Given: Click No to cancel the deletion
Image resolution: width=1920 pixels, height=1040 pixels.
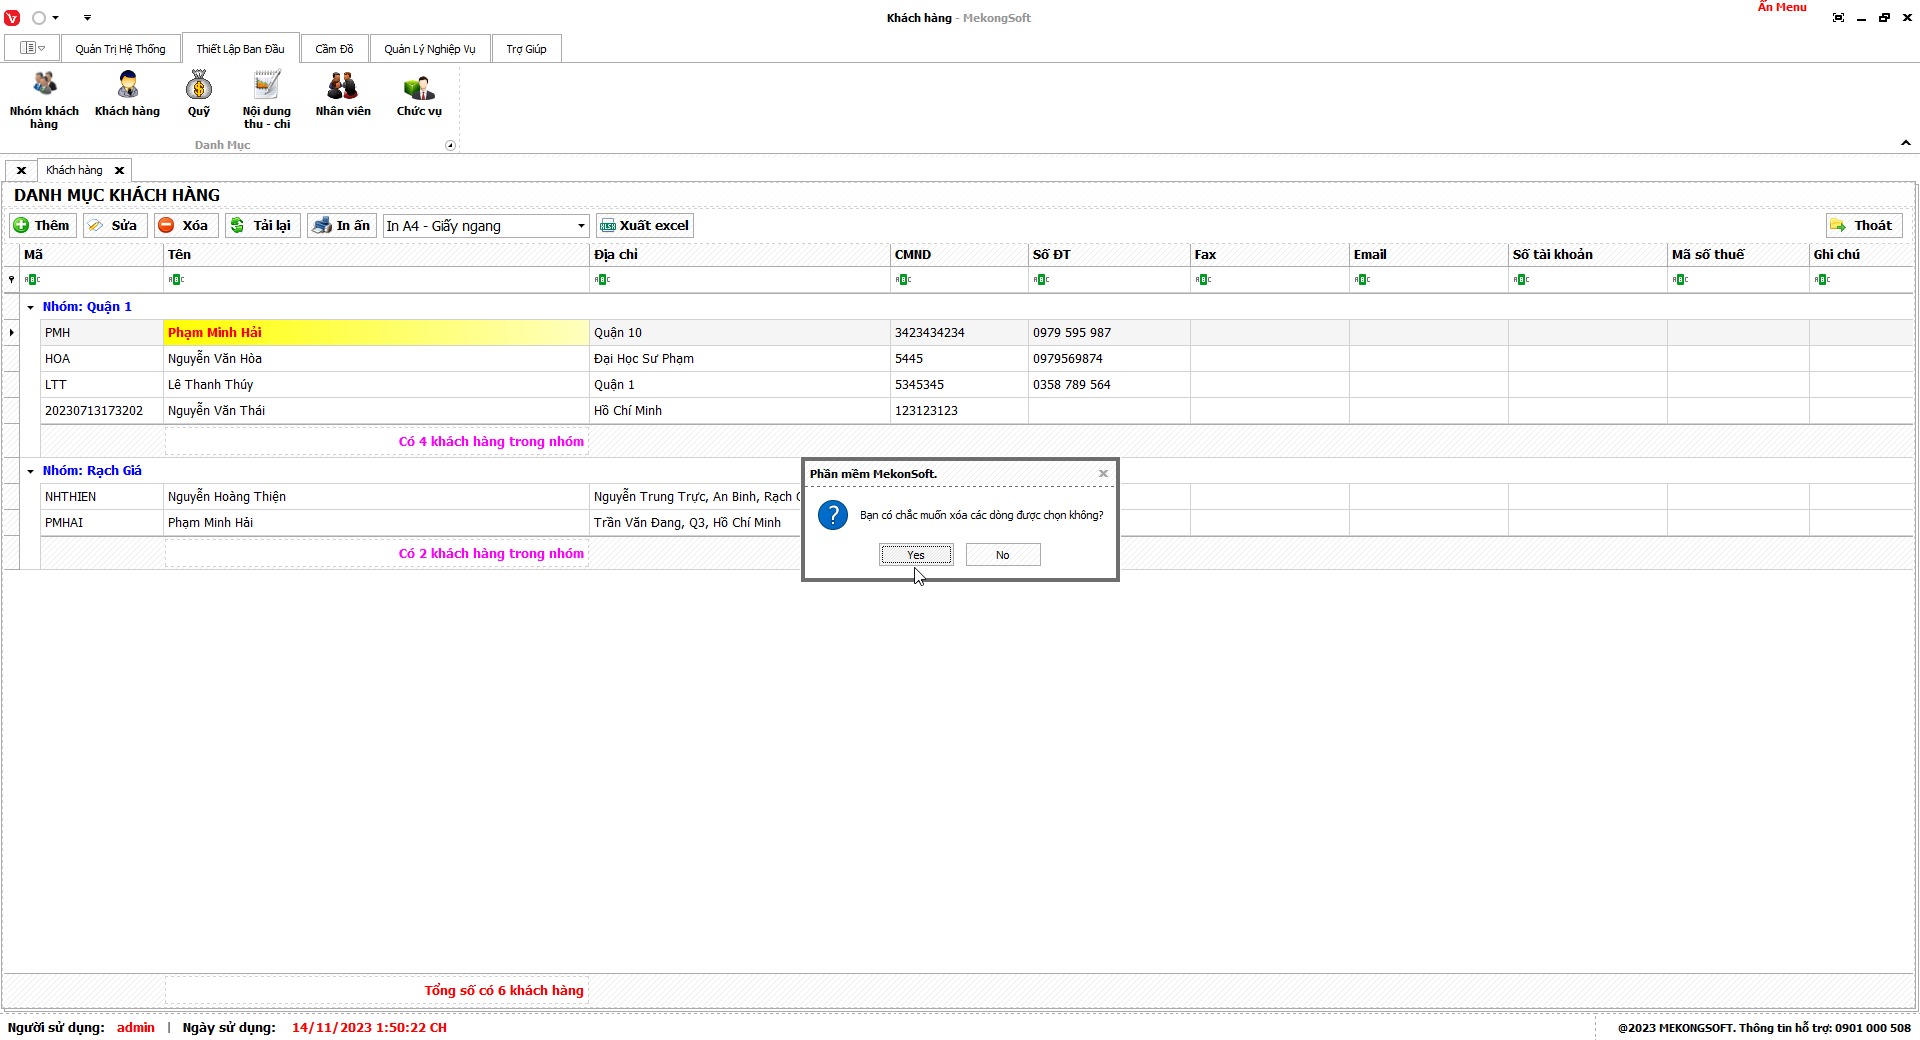Looking at the screenshot, I should click(1003, 555).
